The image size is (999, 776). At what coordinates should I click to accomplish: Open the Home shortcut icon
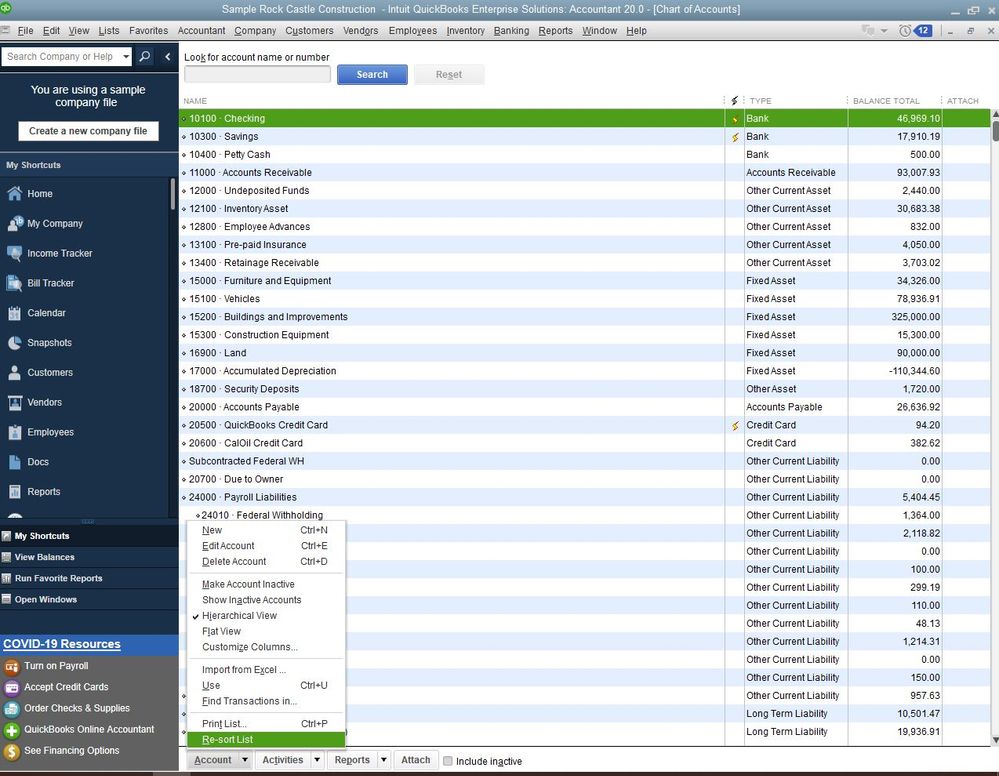click(x=14, y=194)
